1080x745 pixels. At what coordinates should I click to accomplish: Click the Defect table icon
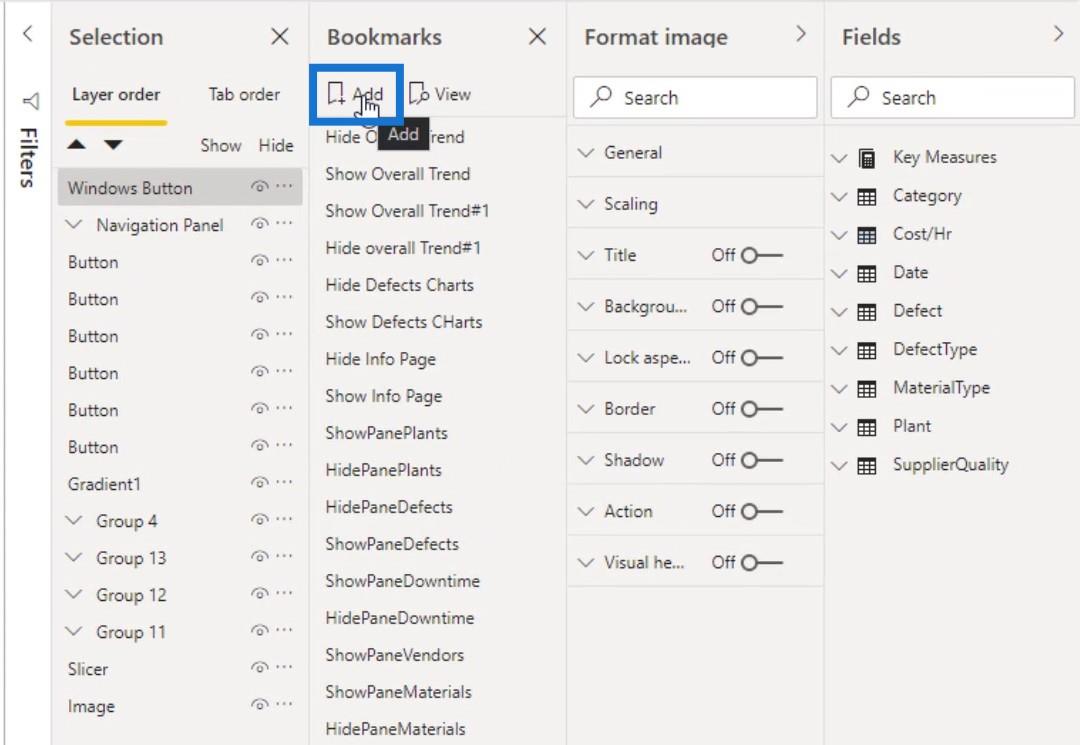[866, 312]
